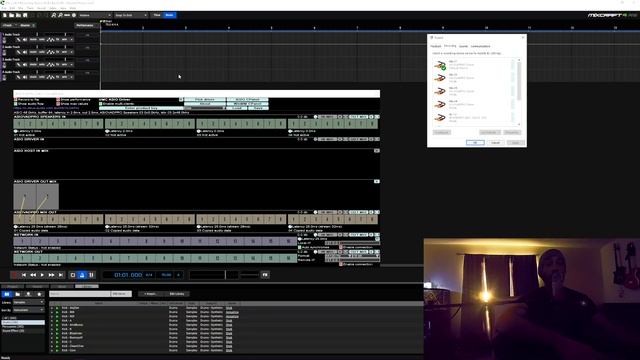Click the zoom-in magnifier icon in toolbar
This screenshot has height=360, width=640.
point(53,15)
